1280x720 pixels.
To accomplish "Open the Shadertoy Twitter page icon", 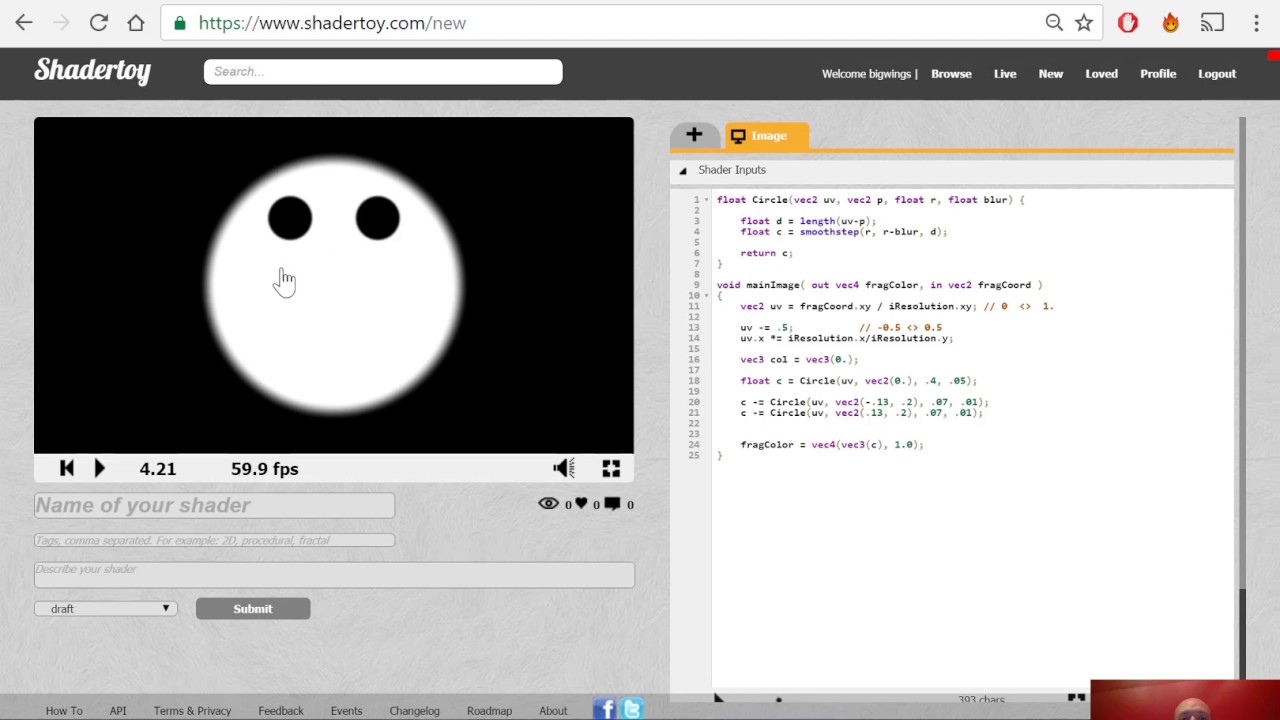I will [x=632, y=709].
